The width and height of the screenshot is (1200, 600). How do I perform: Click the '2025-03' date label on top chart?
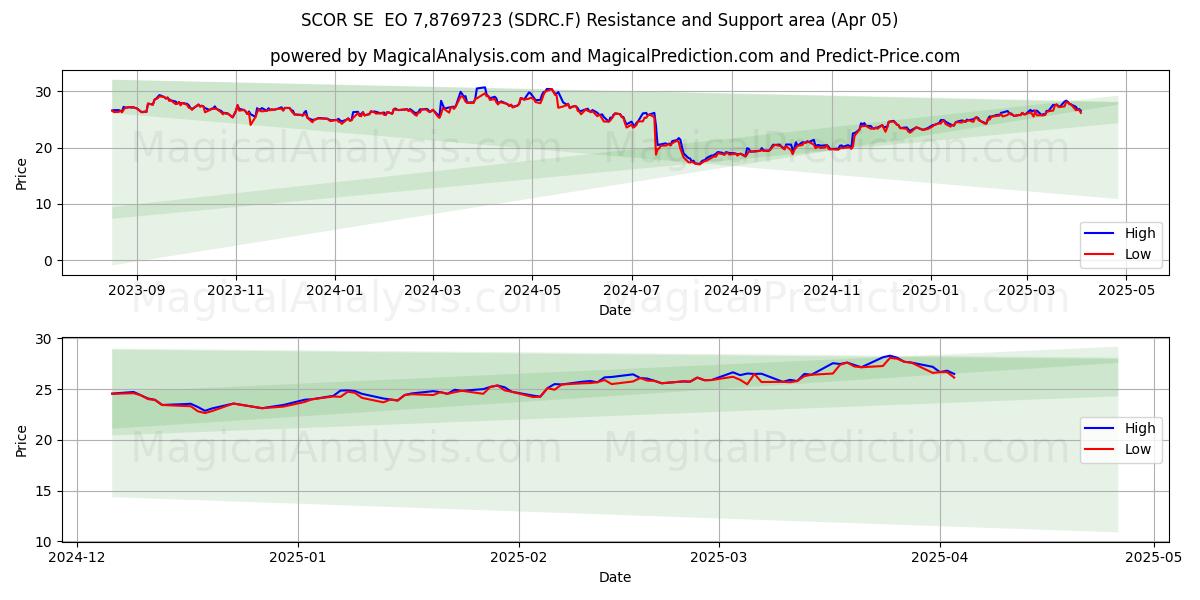pyautogui.click(x=1026, y=290)
